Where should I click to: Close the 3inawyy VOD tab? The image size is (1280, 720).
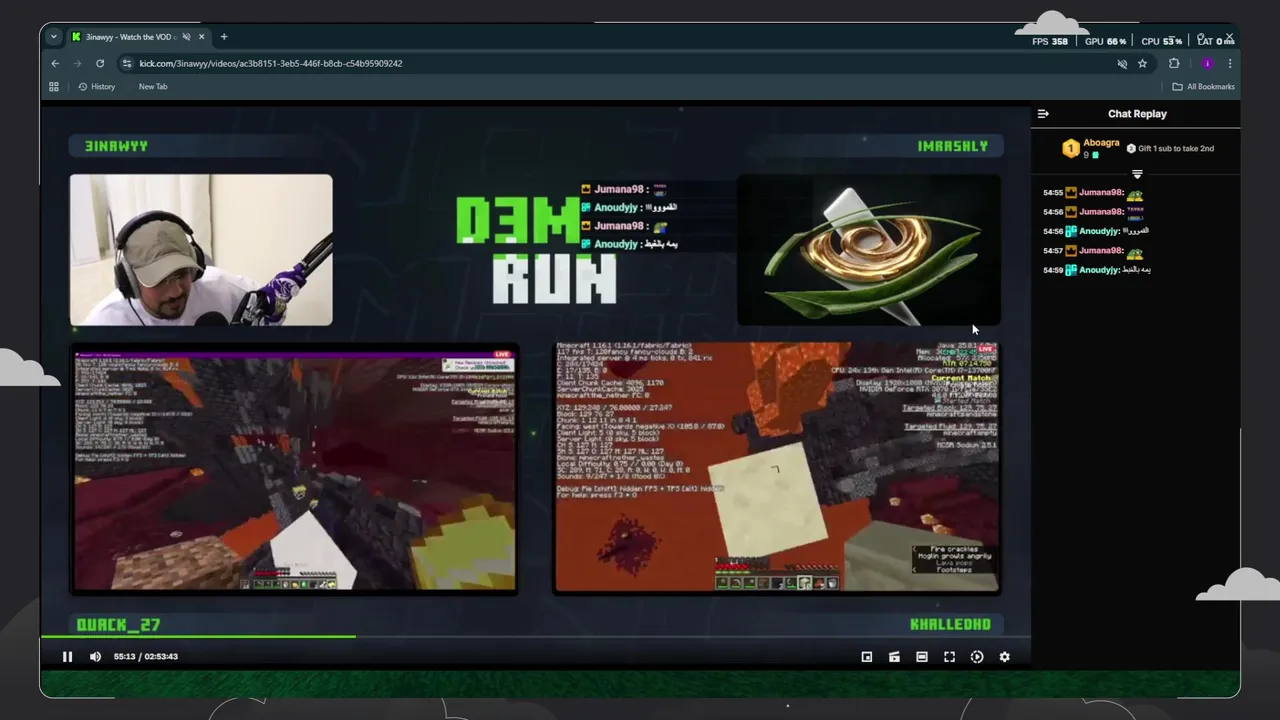pyautogui.click(x=201, y=37)
